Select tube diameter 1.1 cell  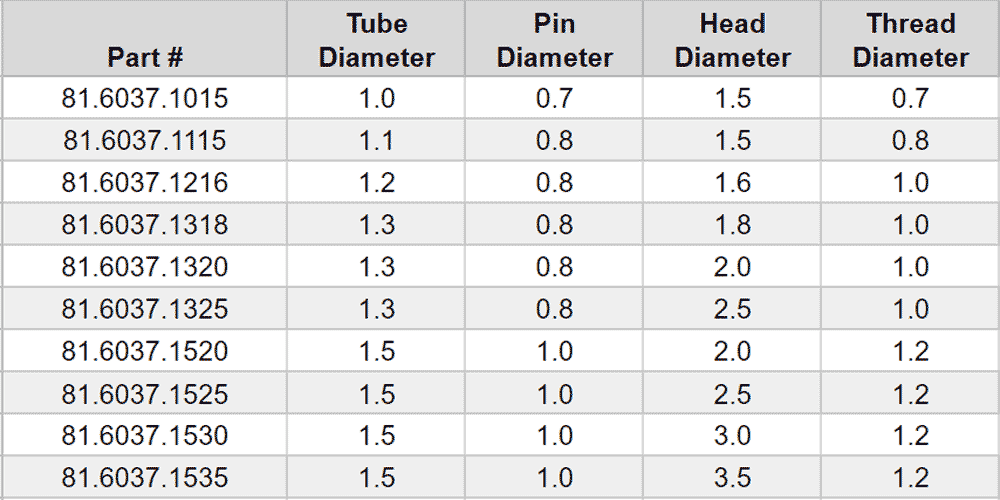(376, 140)
